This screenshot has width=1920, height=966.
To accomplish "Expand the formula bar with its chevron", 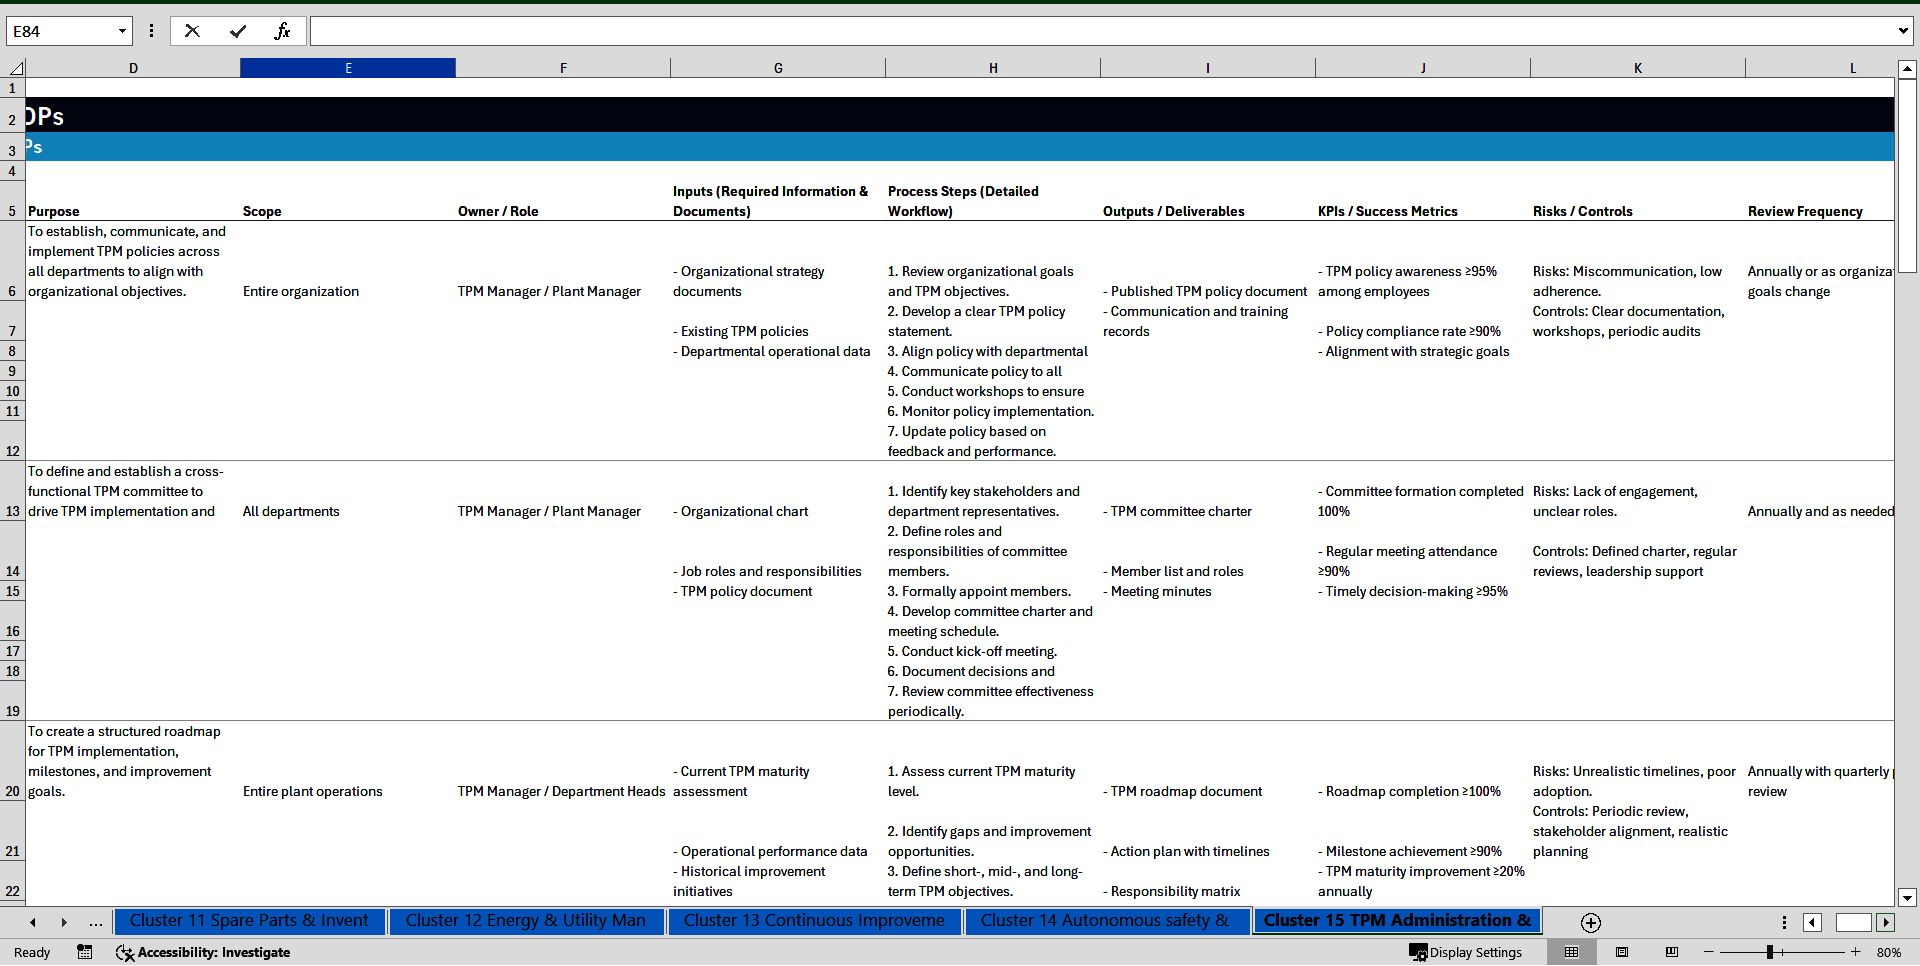I will 1904,31.
